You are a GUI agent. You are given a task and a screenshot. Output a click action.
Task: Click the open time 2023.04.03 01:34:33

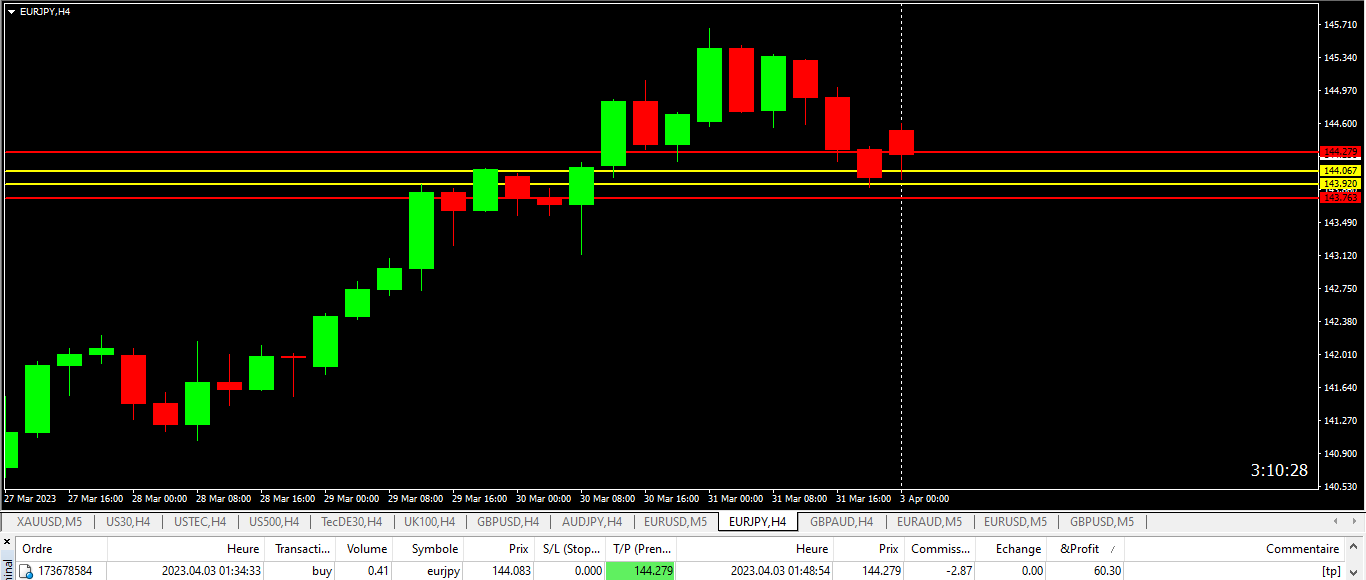(211, 571)
